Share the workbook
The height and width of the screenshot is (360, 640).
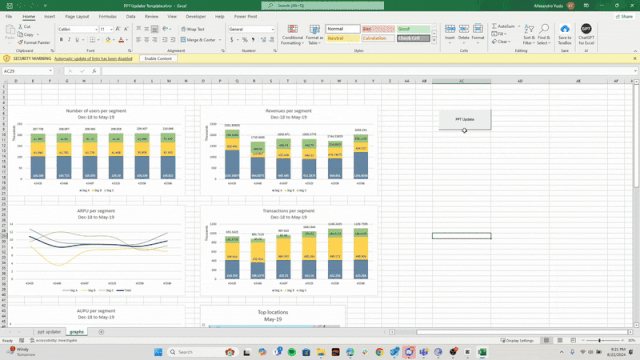[624, 17]
